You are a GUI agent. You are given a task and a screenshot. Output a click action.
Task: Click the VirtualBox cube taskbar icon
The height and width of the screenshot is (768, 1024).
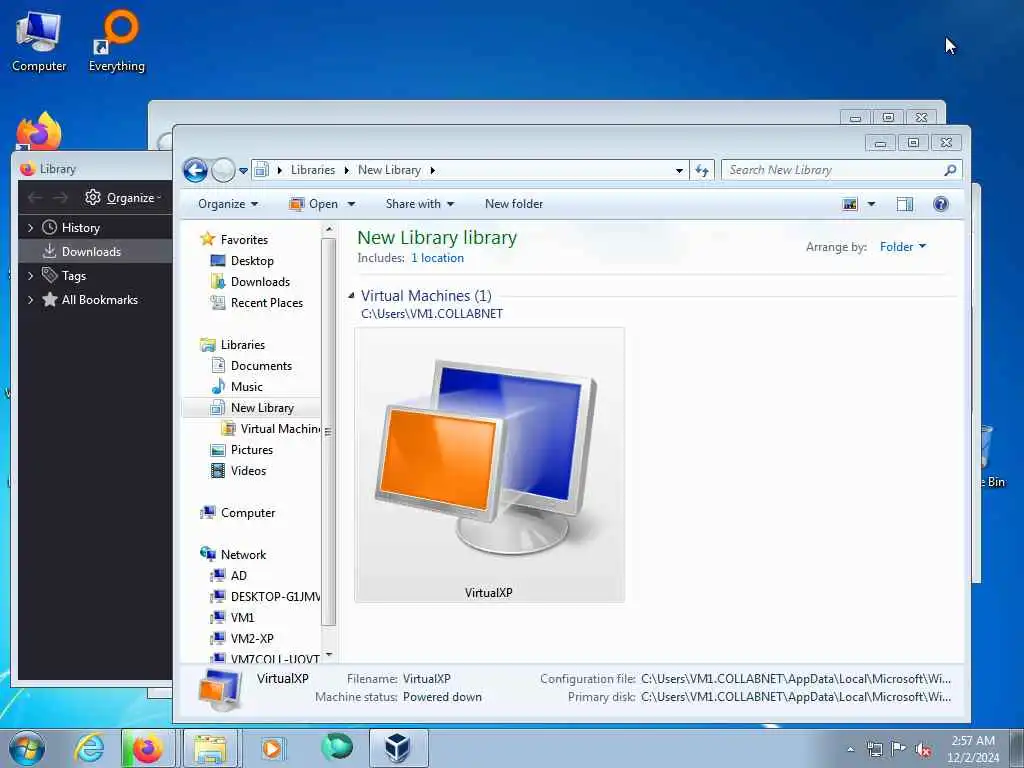pyautogui.click(x=398, y=748)
